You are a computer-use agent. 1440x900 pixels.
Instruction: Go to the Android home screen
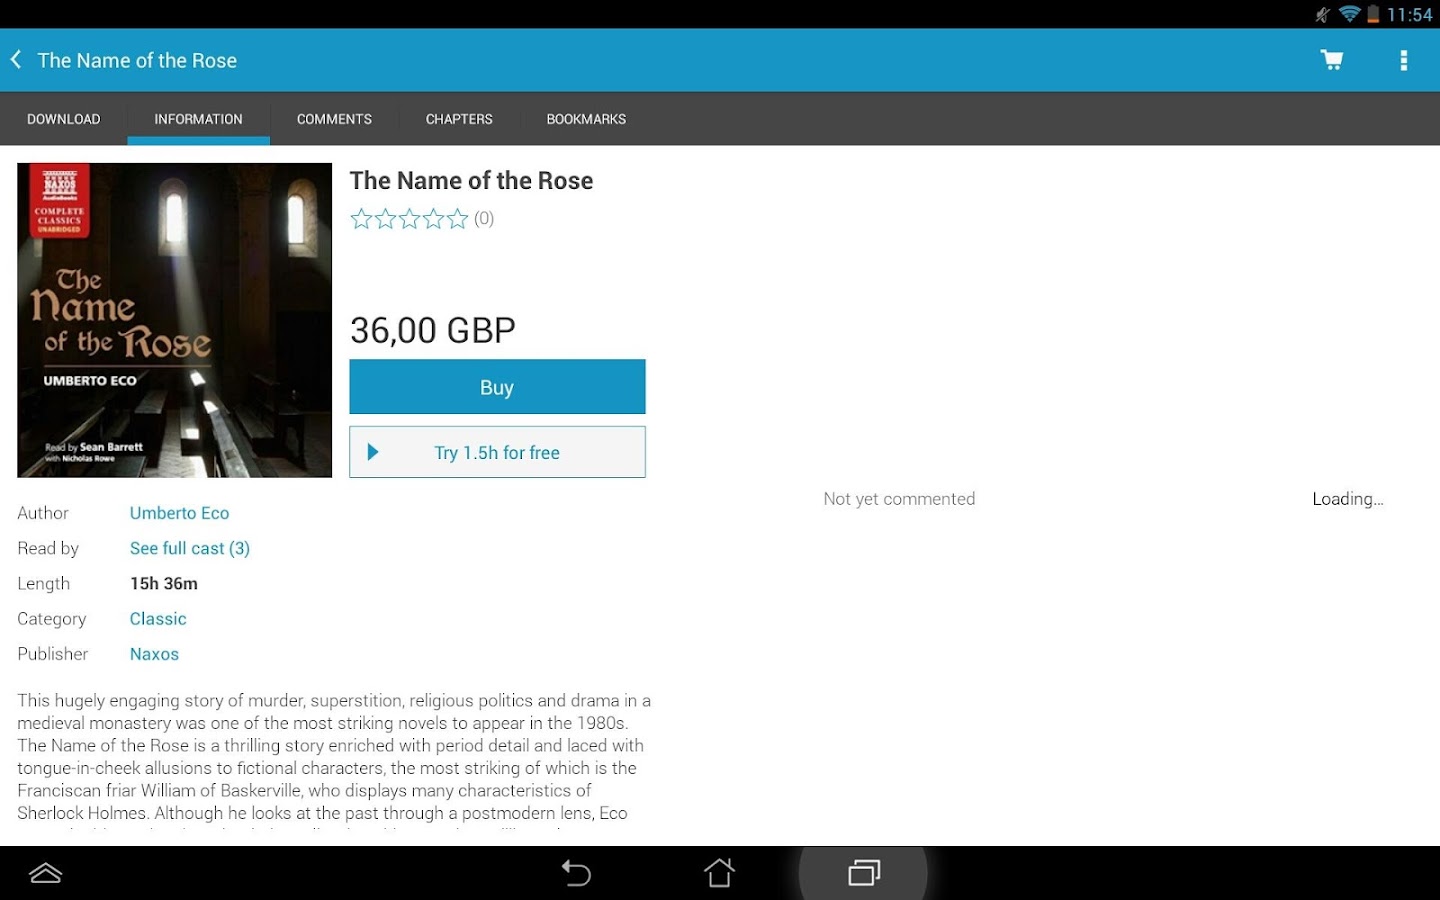pos(719,873)
